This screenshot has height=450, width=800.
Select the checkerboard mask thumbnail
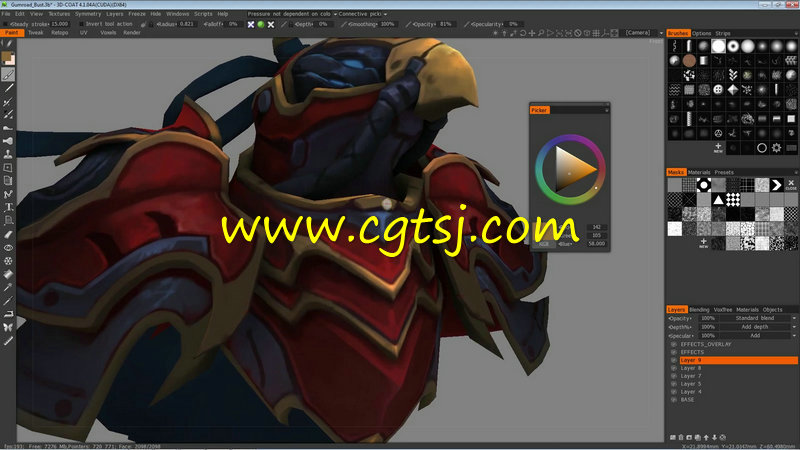[x=733, y=199]
